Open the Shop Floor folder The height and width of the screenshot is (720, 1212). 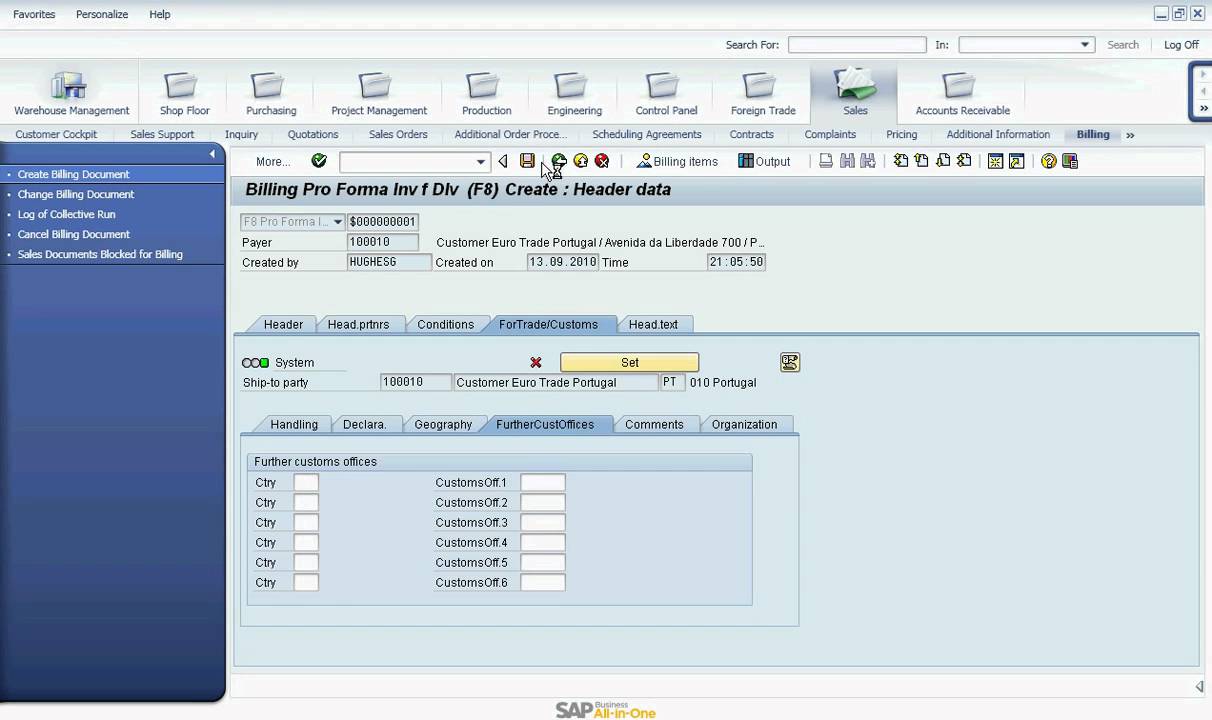tap(185, 95)
